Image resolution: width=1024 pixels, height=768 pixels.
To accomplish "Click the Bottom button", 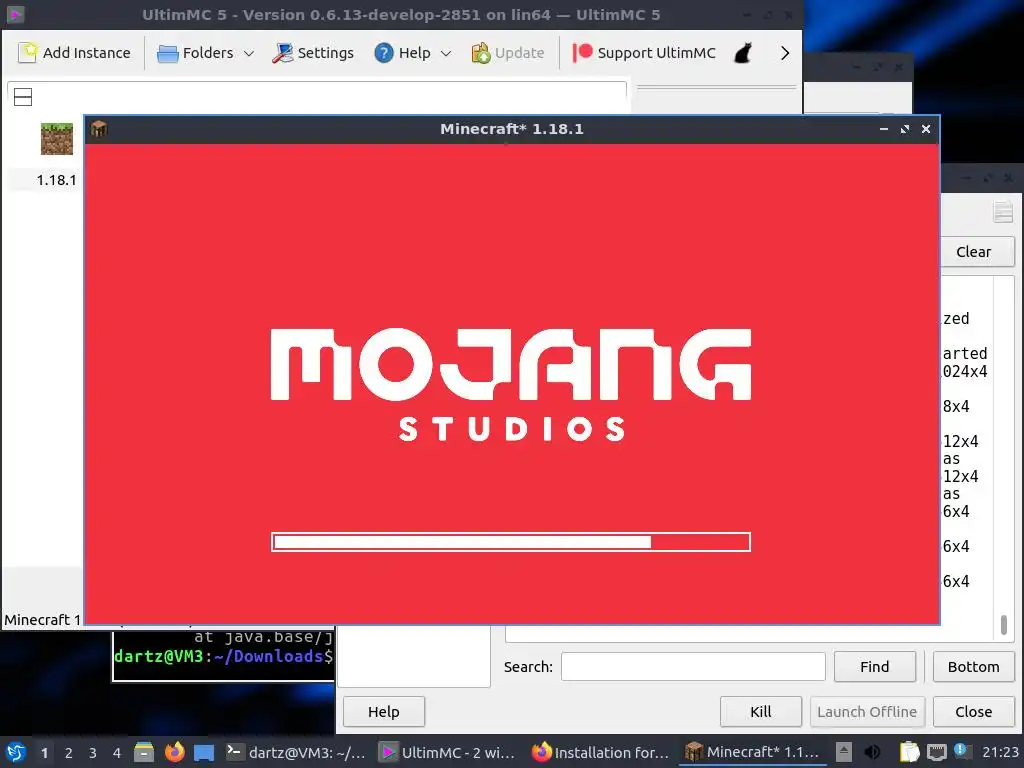I will [x=974, y=667].
